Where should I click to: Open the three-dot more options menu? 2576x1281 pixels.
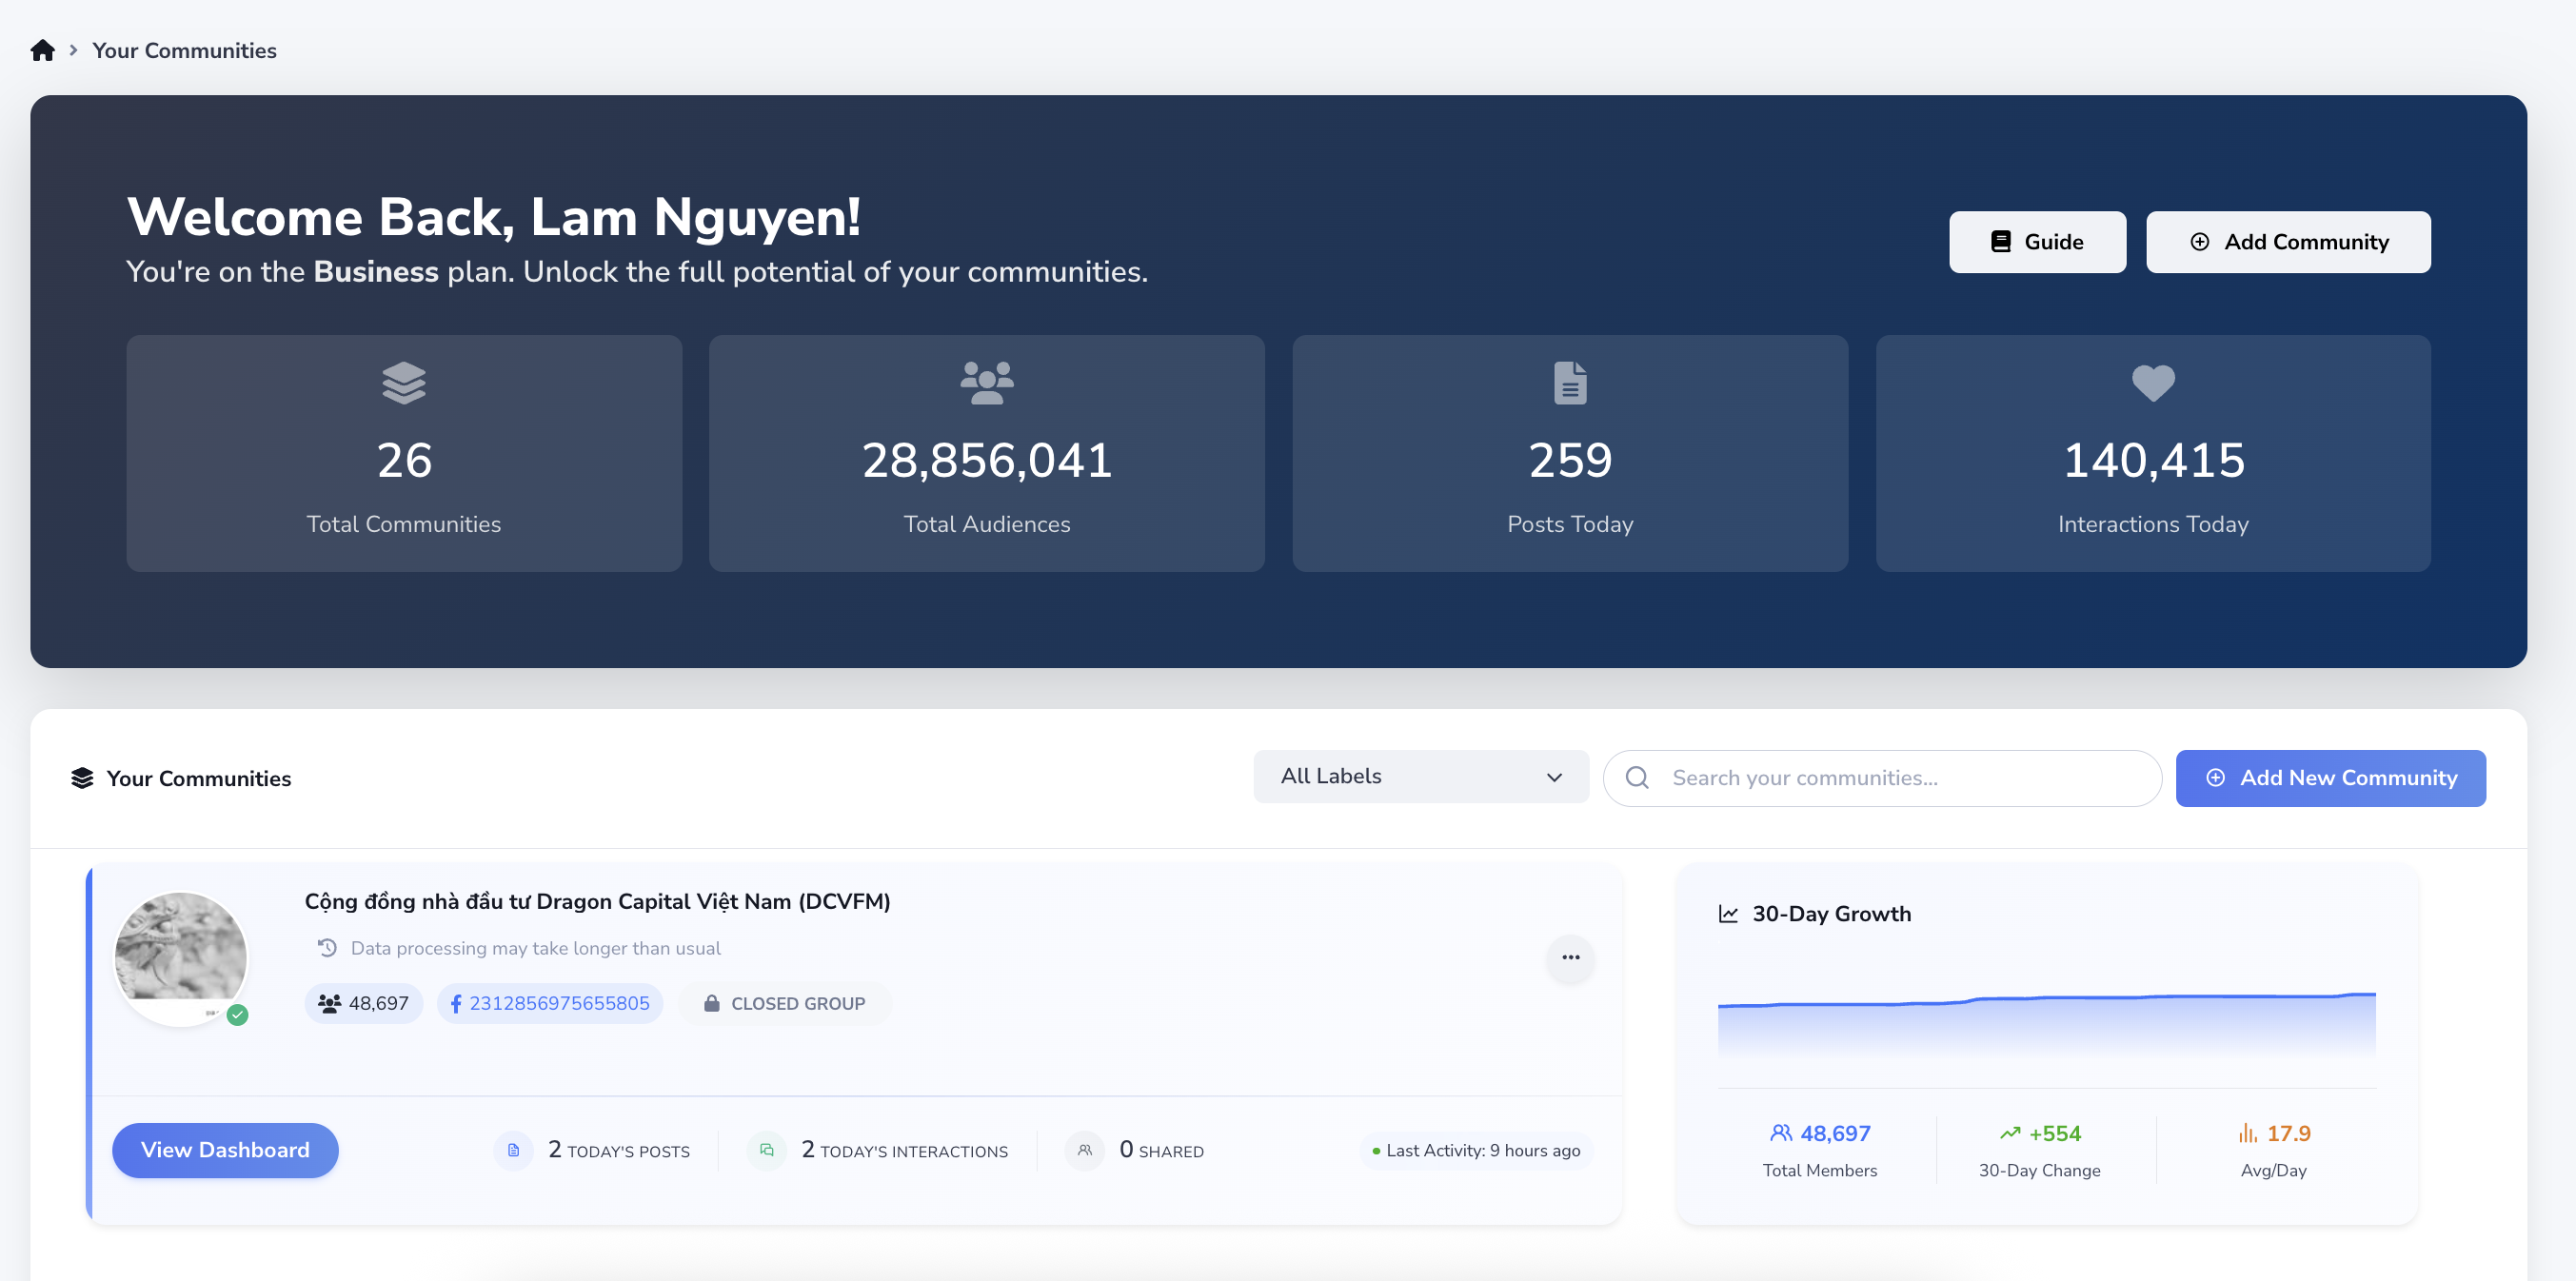click(x=1570, y=957)
